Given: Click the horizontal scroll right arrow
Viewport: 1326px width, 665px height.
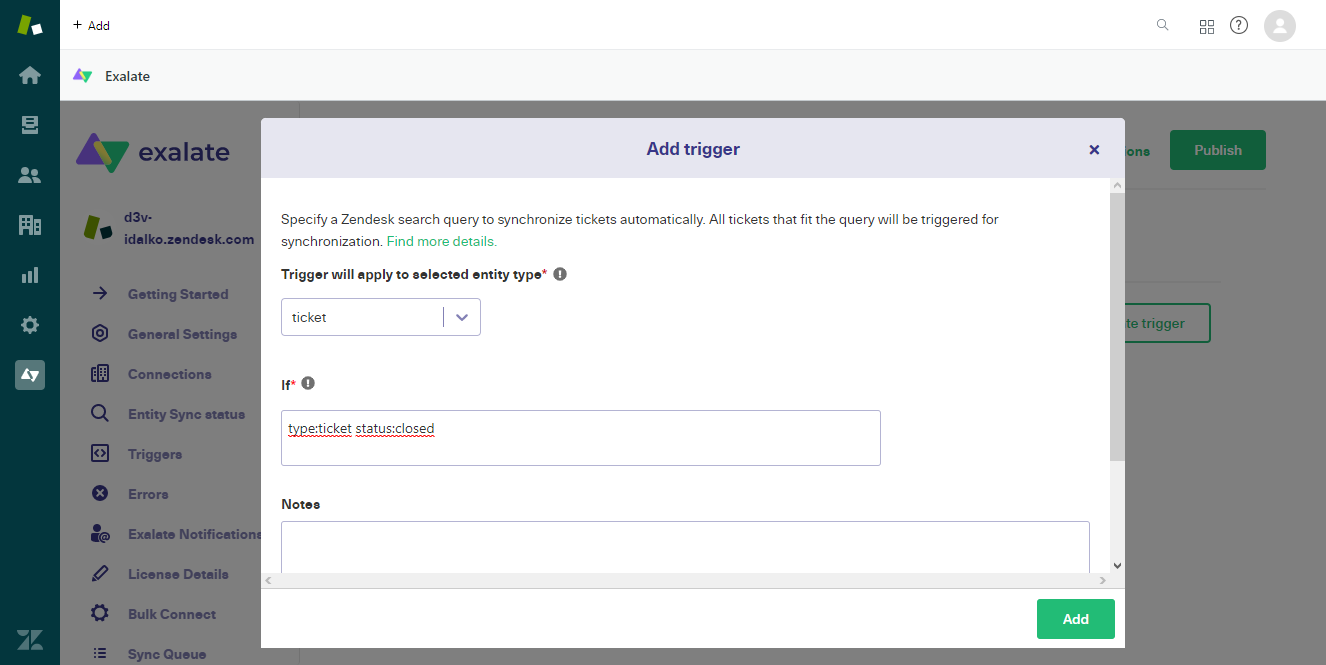Looking at the screenshot, I should coord(1103,580).
